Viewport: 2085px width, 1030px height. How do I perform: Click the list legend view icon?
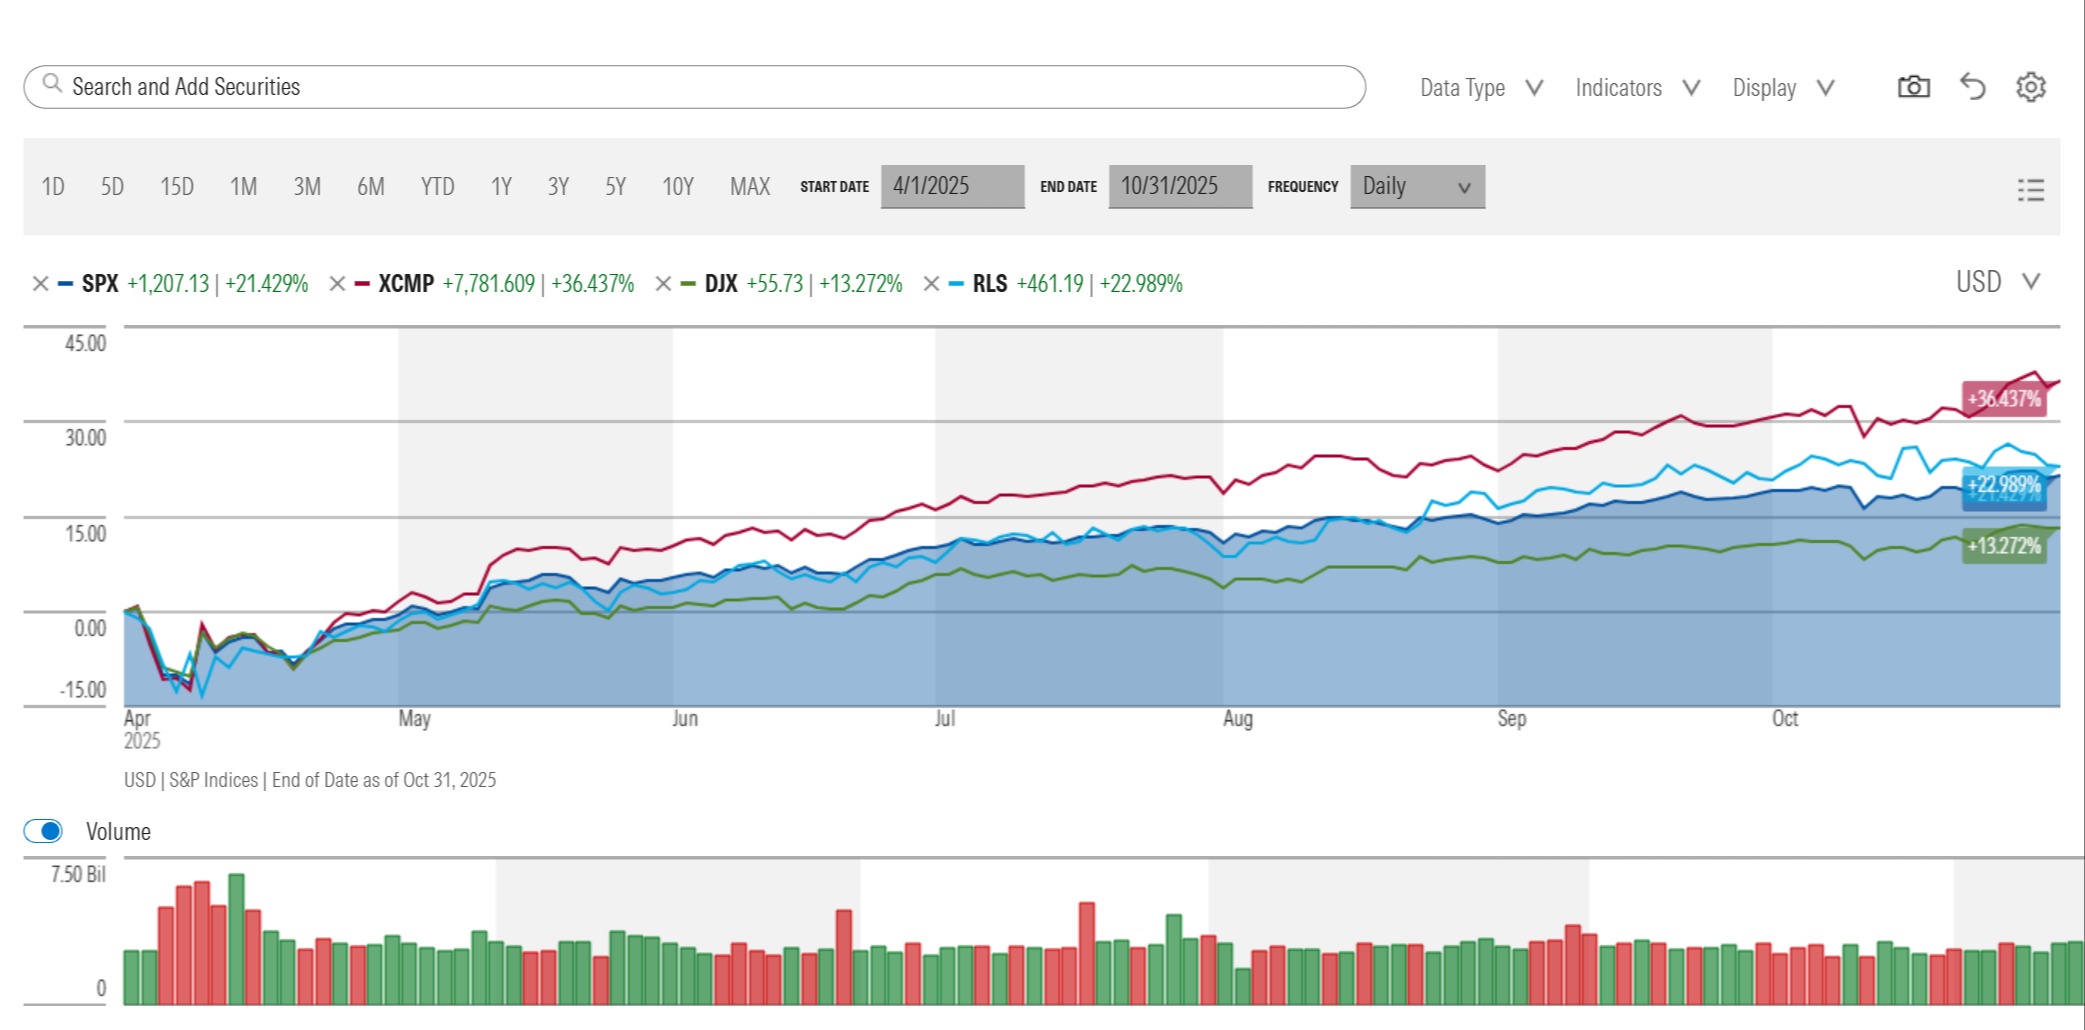(2030, 190)
